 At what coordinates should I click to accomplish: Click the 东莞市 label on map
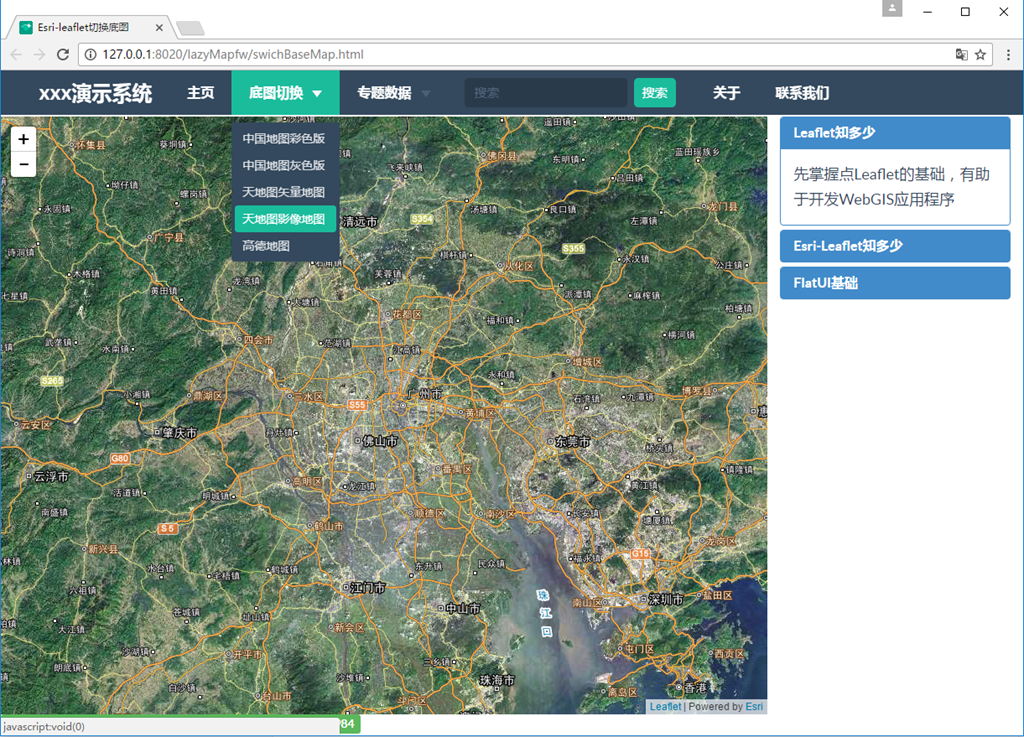click(x=573, y=441)
